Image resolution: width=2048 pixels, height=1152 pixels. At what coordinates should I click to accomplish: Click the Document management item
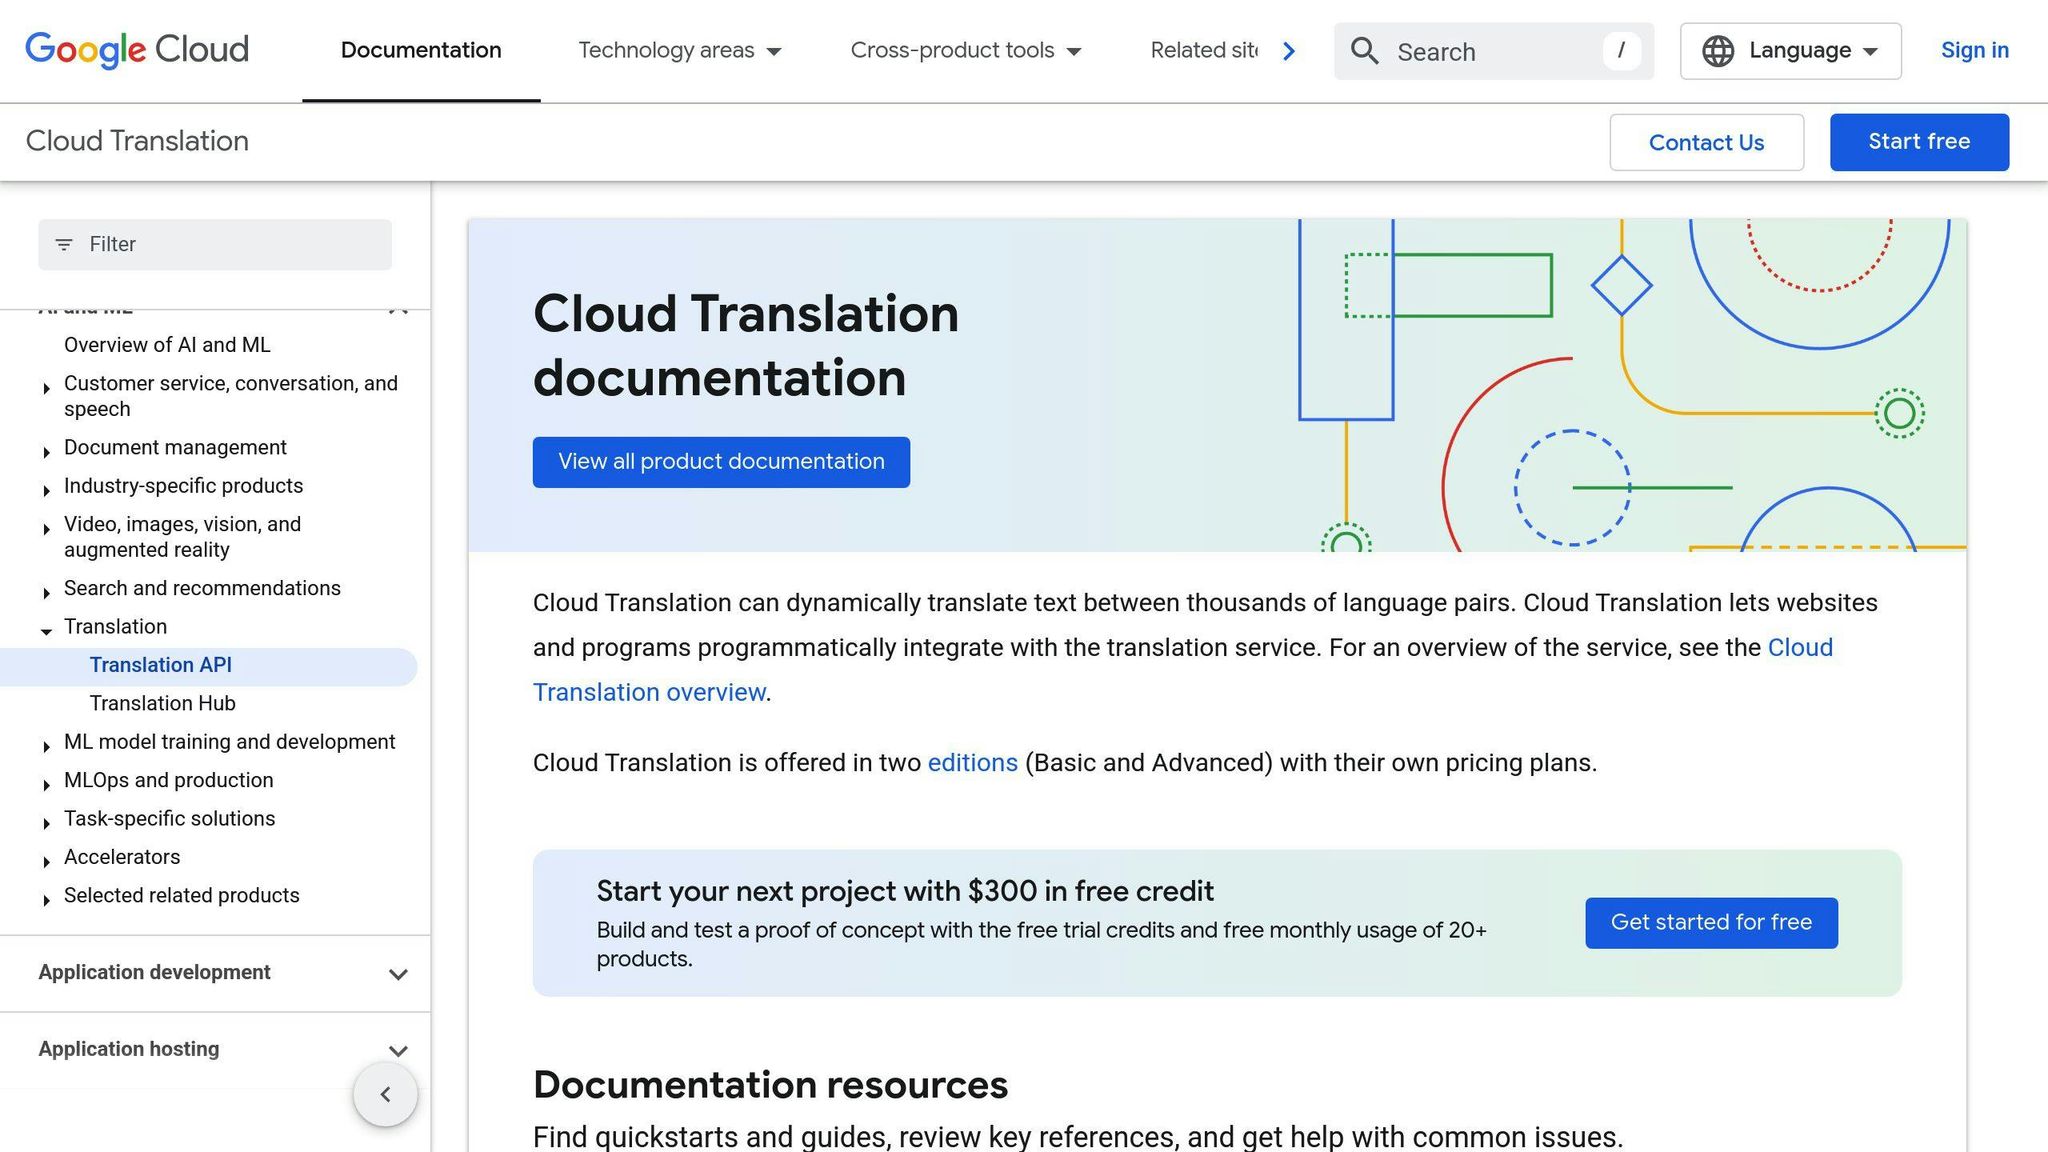tap(175, 448)
